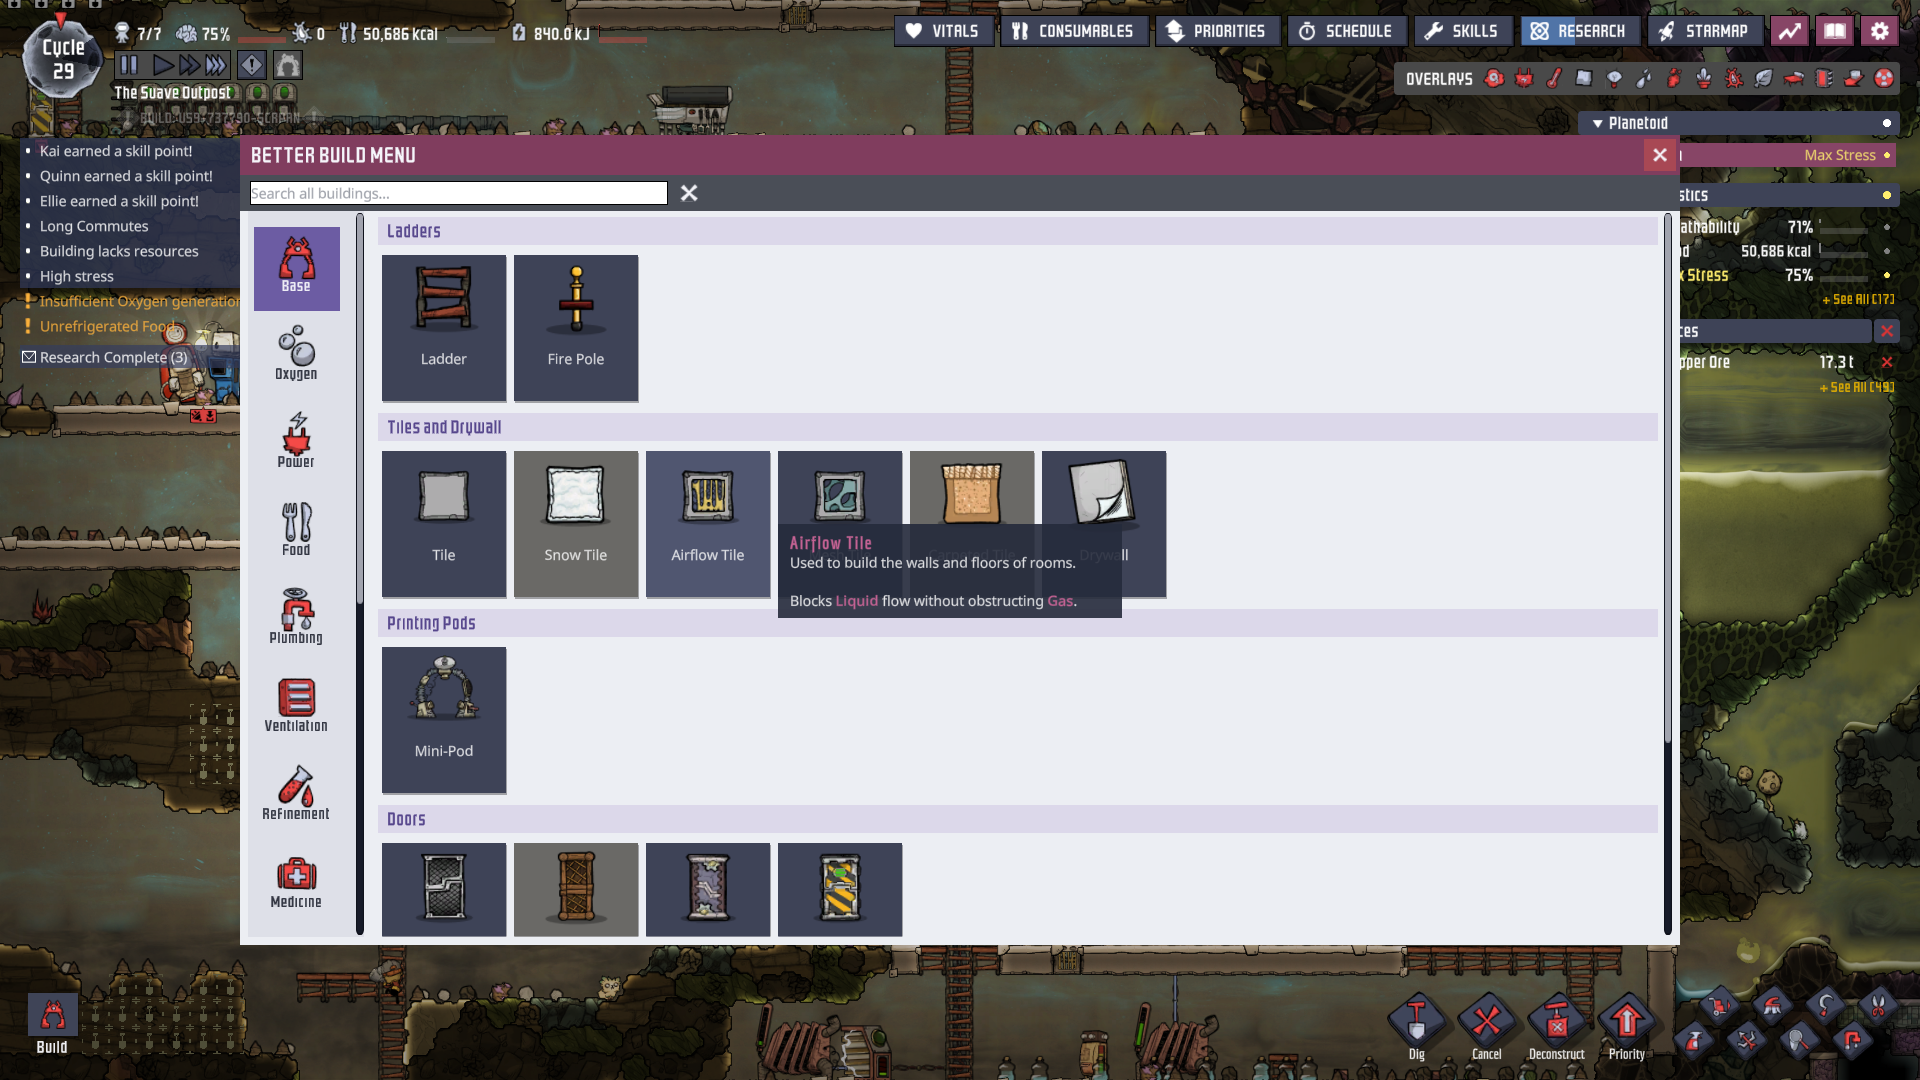Screen dimensions: 1920x1080
Task: Open the Oxygen build category
Action: coord(297,354)
